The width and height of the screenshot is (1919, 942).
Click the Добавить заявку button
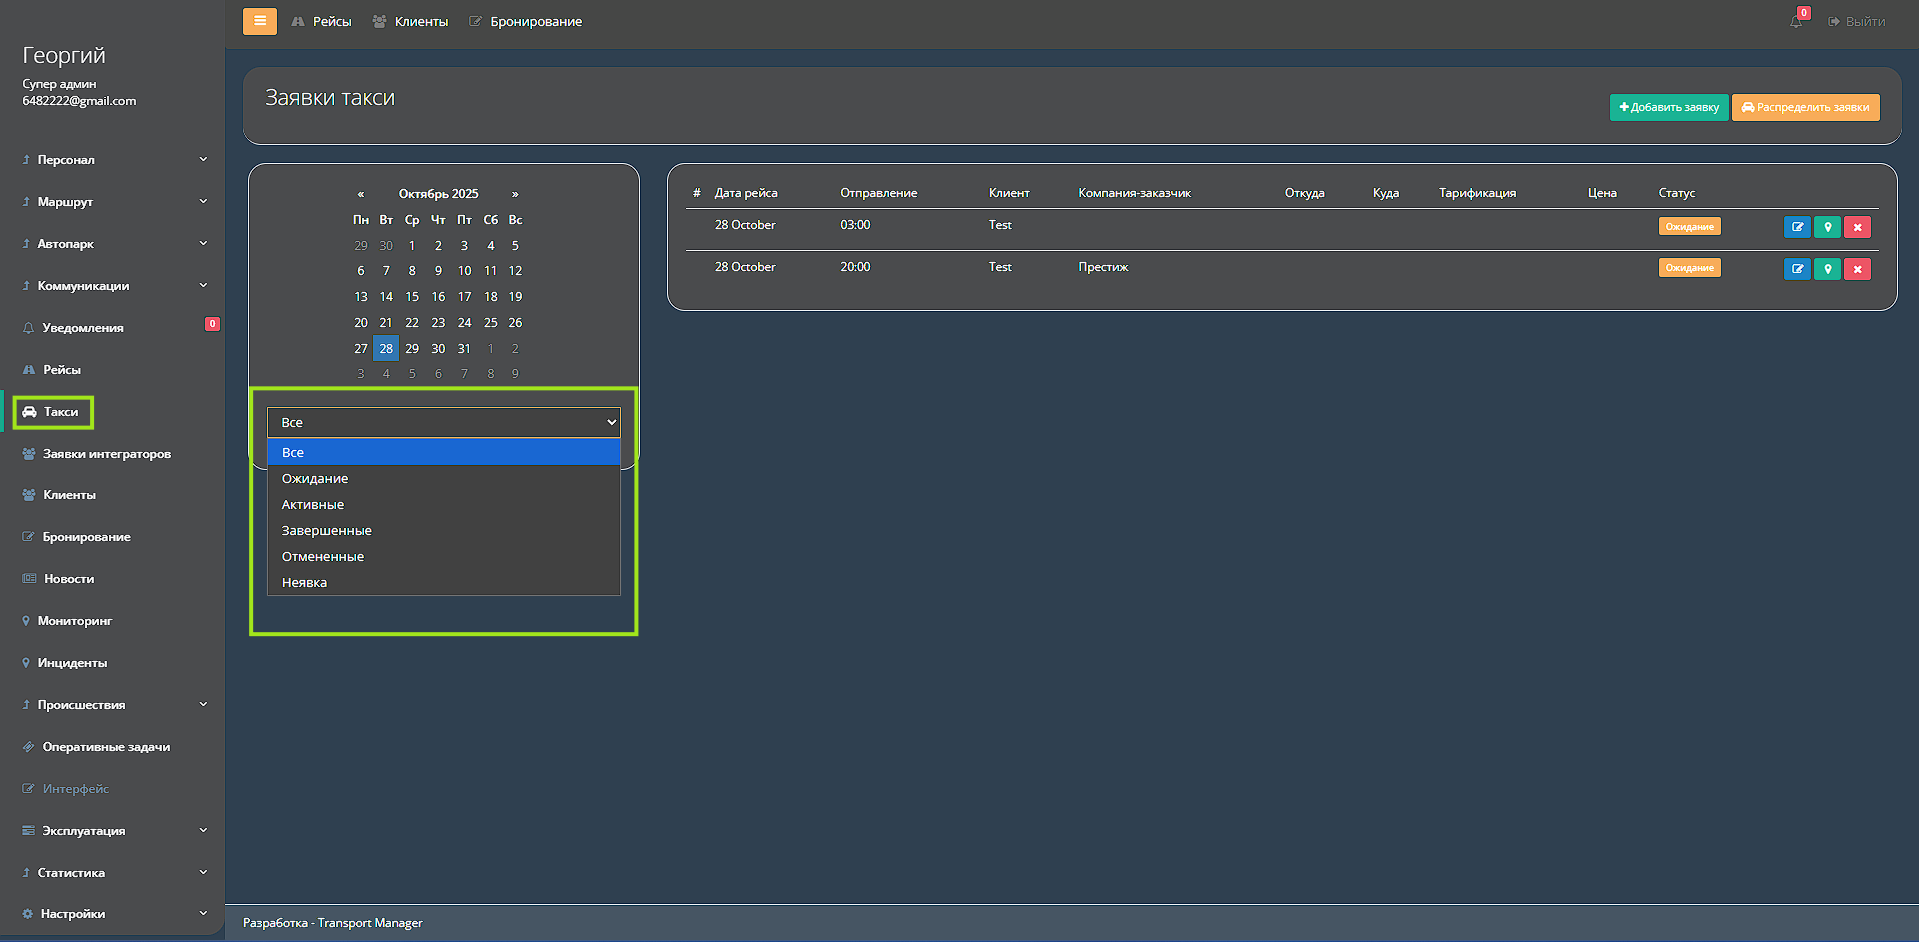pyautogui.click(x=1668, y=108)
